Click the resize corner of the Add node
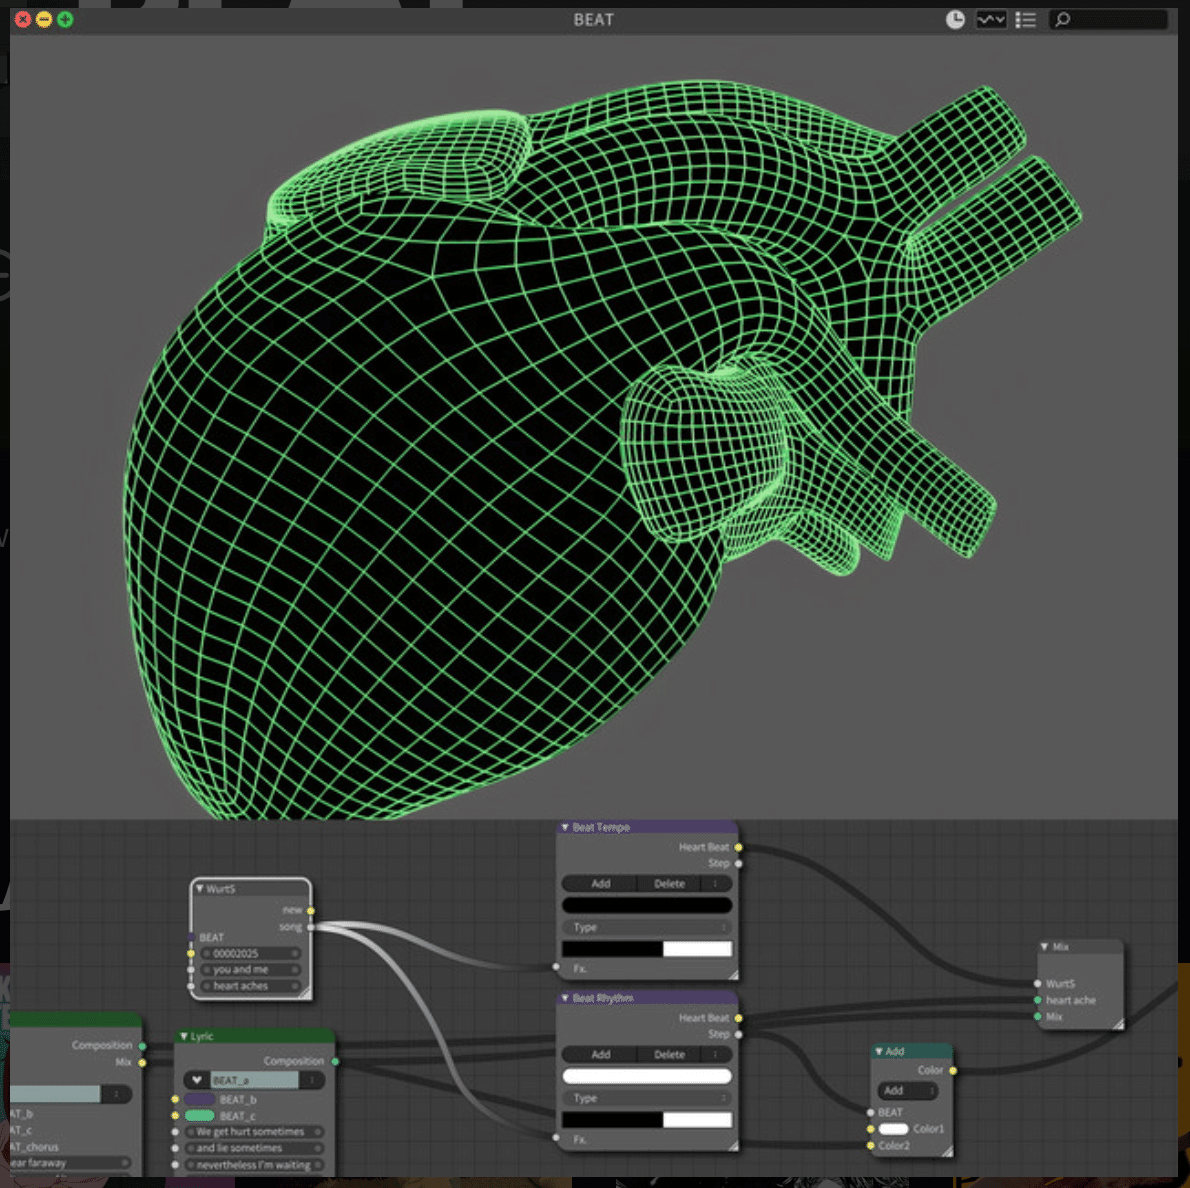 pyautogui.click(x=946, y=1151)
